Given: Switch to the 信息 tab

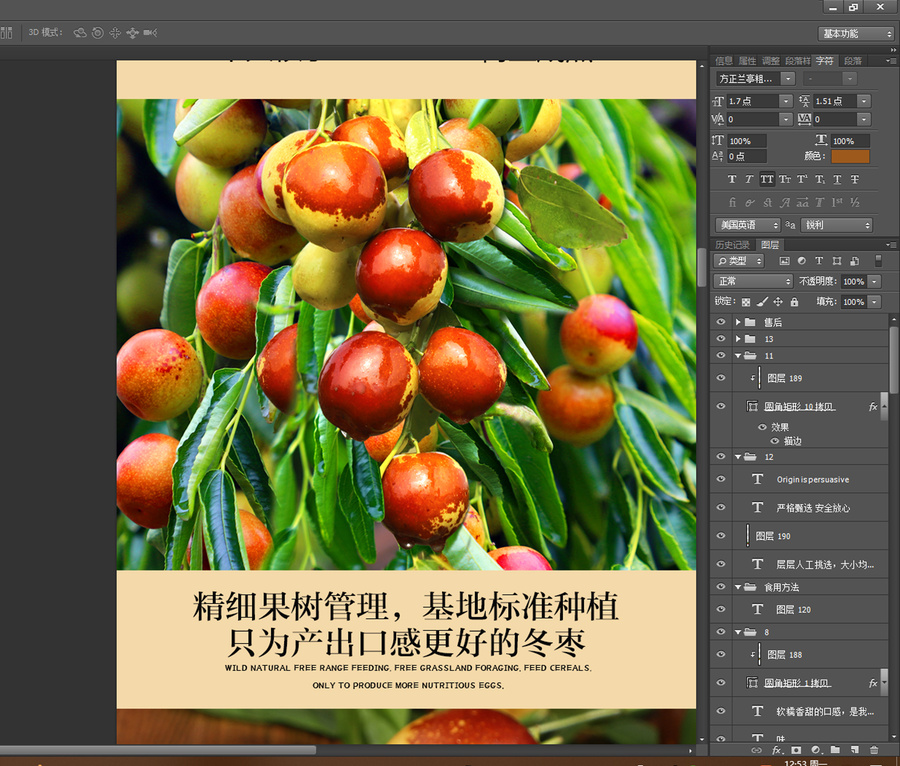Looking at the screenshot, I should (724, 61).
